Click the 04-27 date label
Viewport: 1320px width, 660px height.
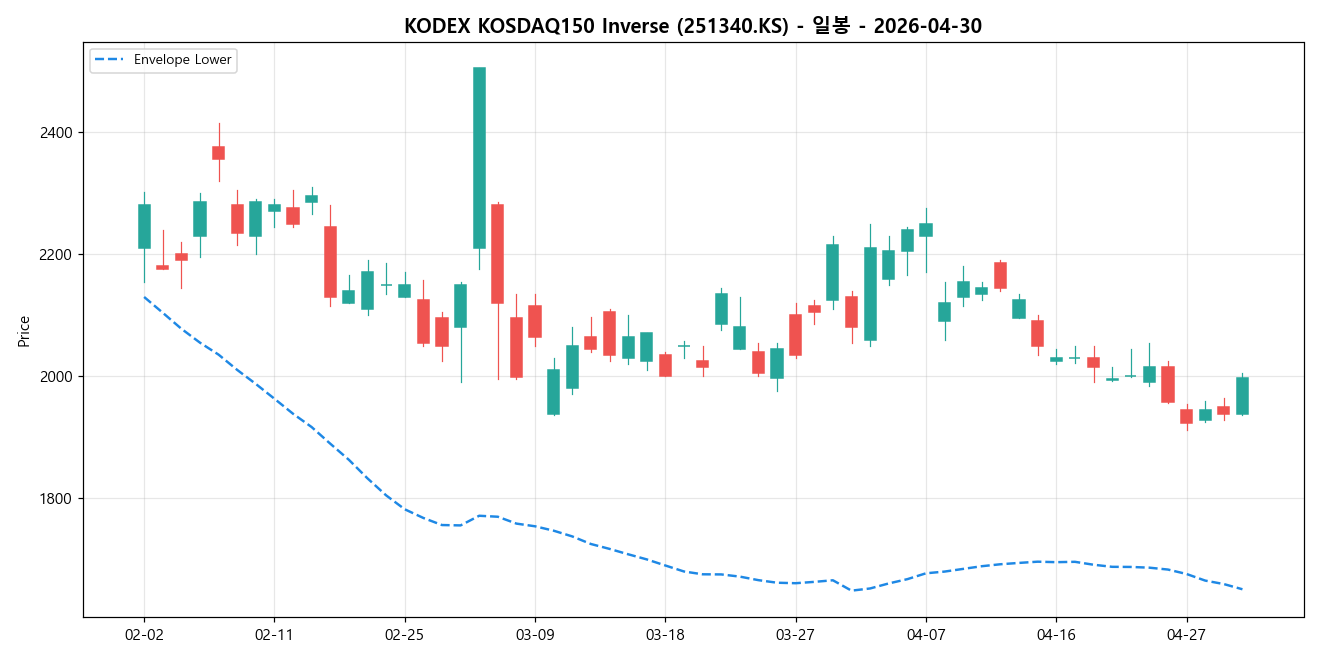point(1186,634)
